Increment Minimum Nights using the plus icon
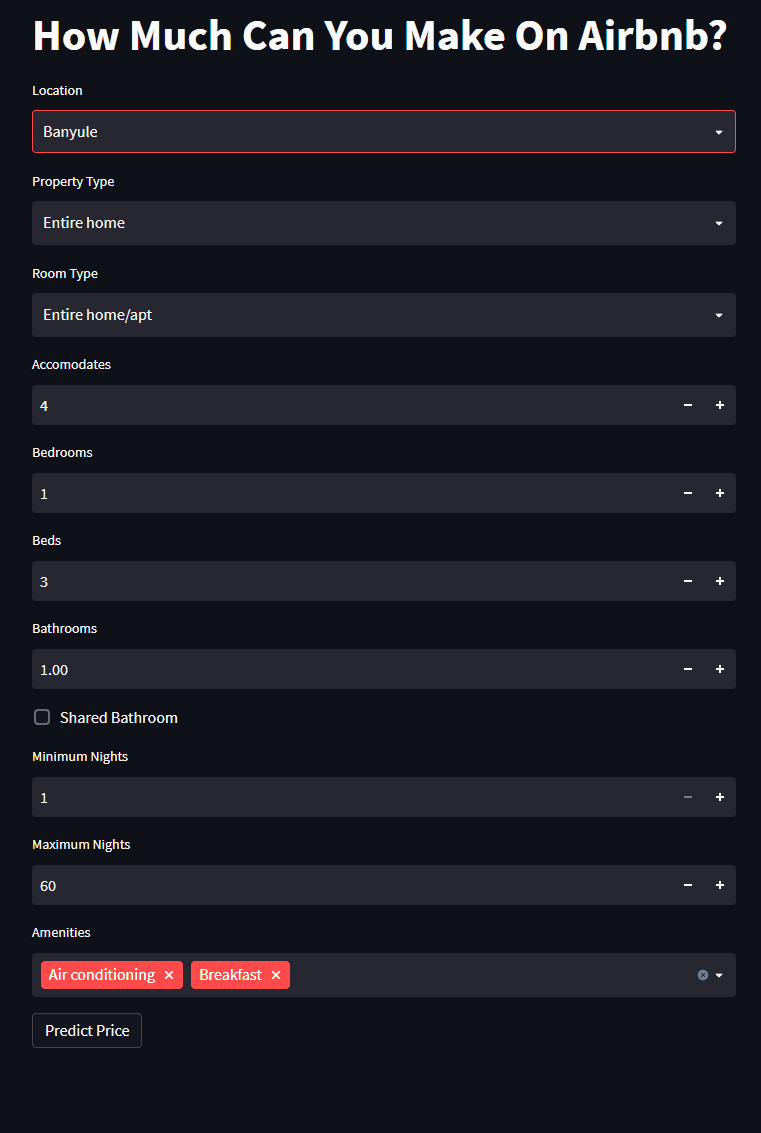 pos(719,797)
